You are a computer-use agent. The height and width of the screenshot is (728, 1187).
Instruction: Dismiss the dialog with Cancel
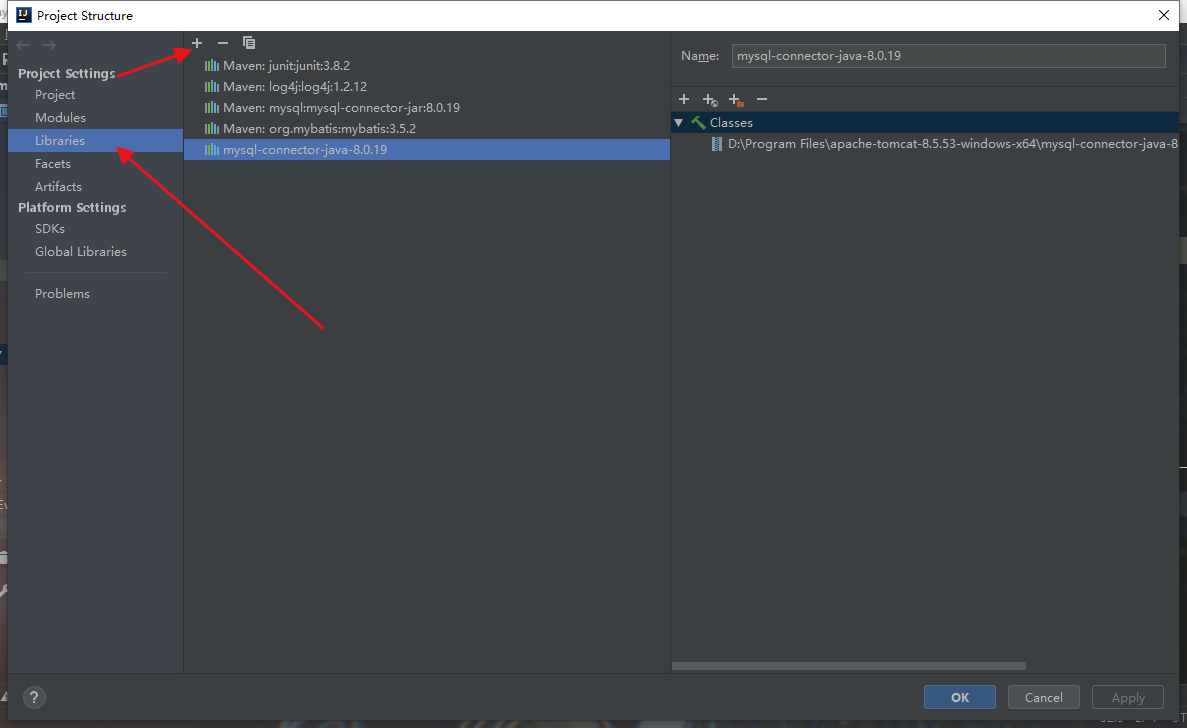click(1043, 697)
